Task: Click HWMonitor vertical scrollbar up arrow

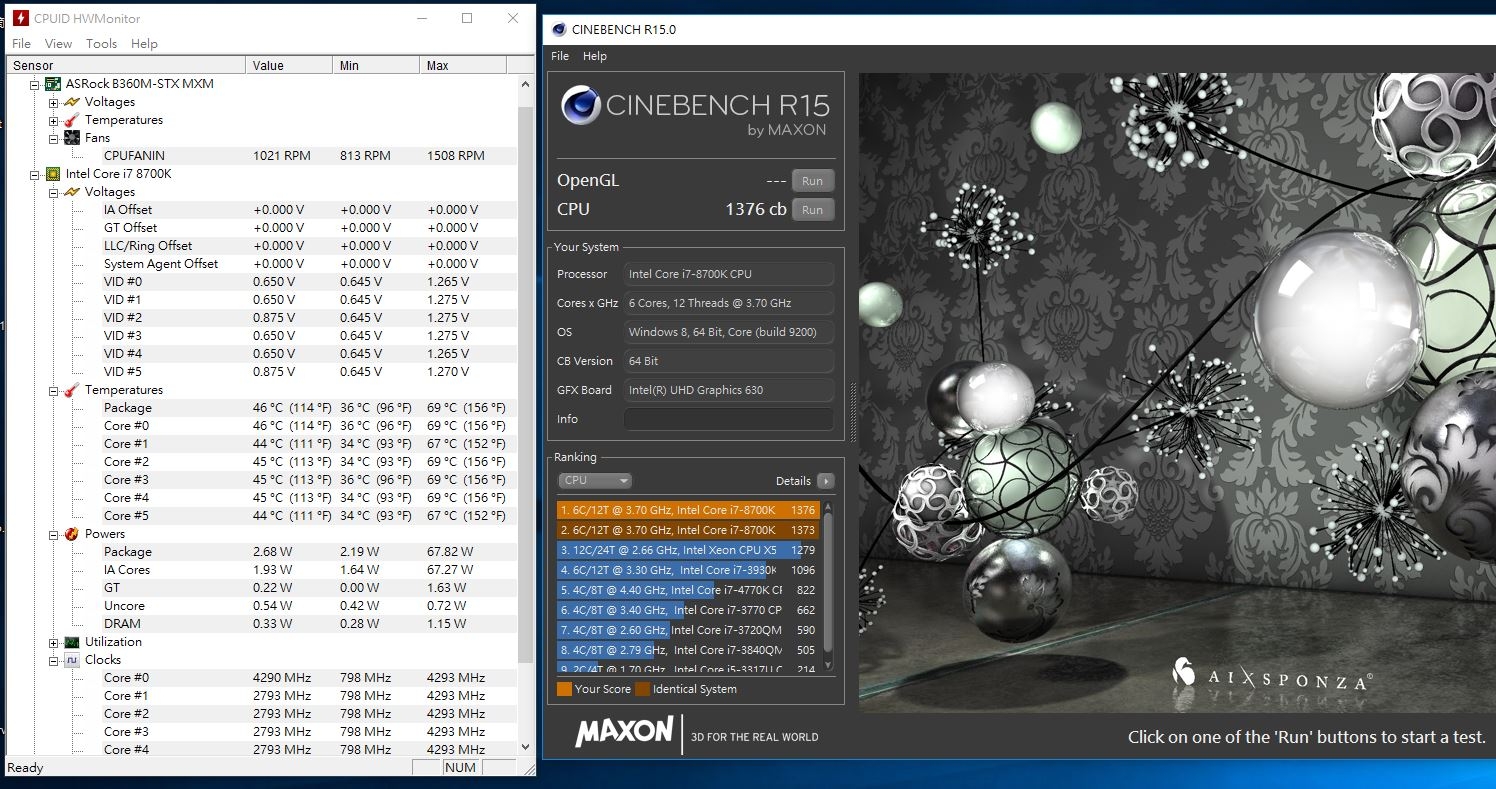Action: coord(526,85)
